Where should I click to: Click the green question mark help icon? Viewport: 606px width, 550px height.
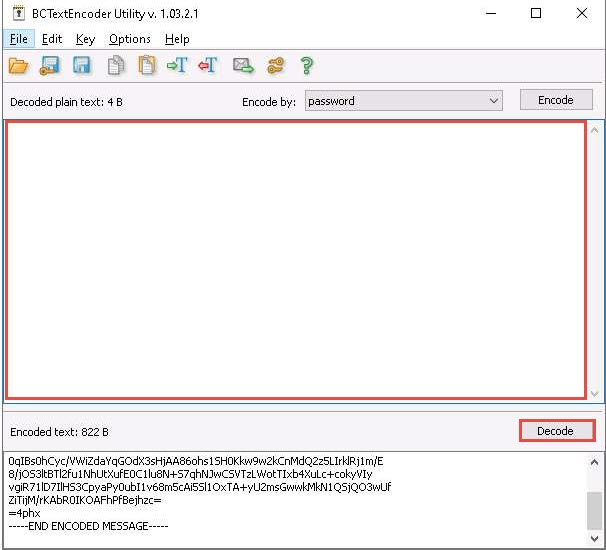[x=307, y=66]
